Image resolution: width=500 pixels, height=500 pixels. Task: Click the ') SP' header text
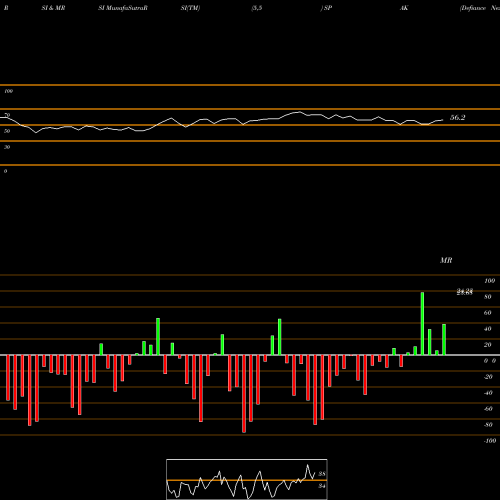(326, 8)
